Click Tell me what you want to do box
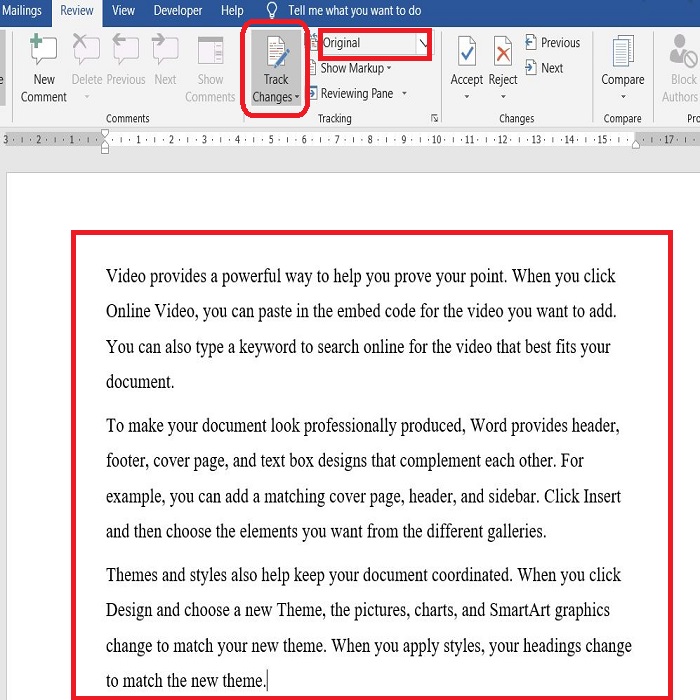The image size is (700, 700). (354, 10)
